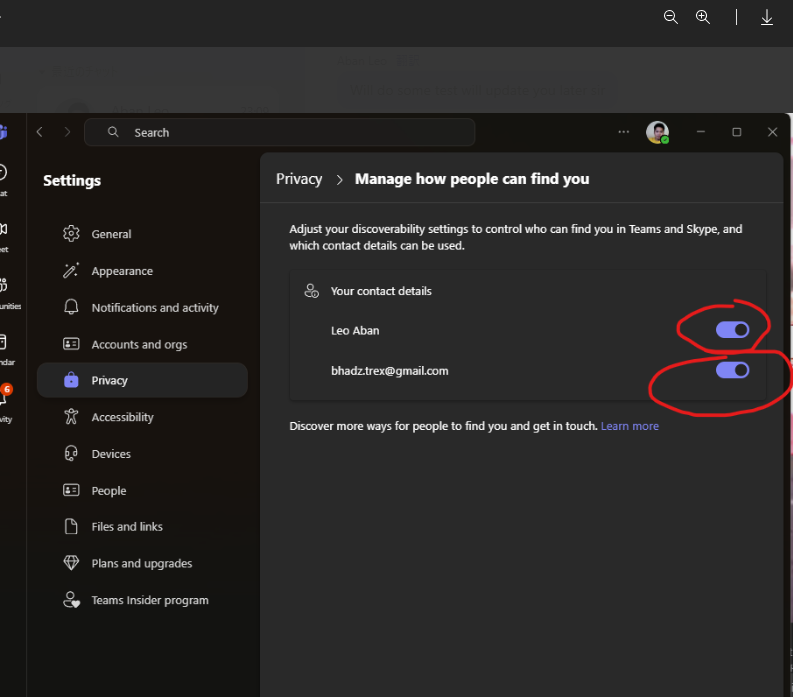Click the Appearance magic wand icon

[71, 271]
